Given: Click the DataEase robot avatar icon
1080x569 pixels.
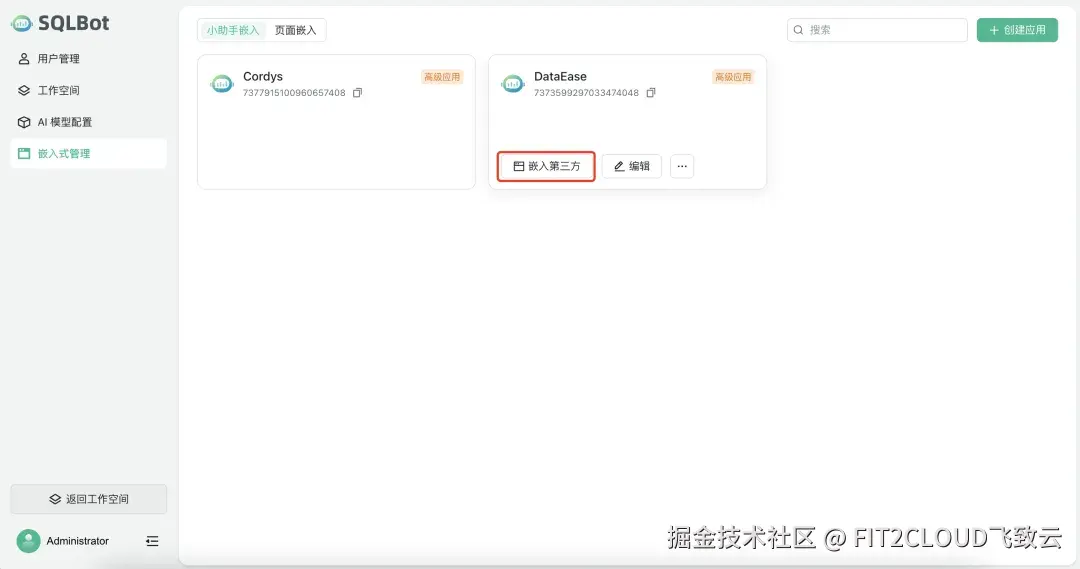Looking at the screenshot, I should tap(513, 84).
